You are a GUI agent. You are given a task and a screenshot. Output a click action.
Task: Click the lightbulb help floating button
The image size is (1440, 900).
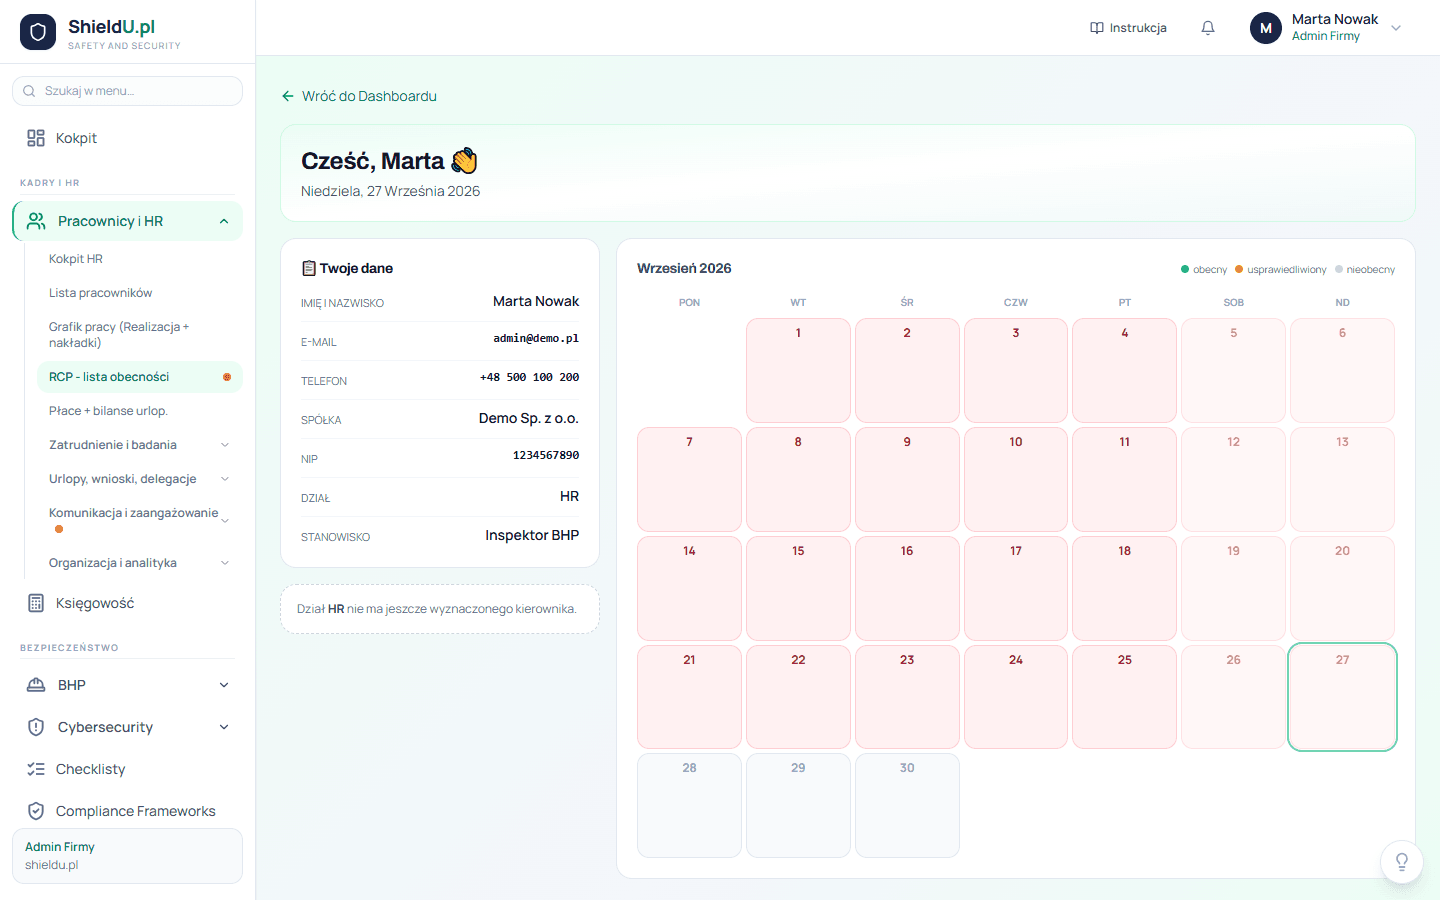click(1402, 862)
